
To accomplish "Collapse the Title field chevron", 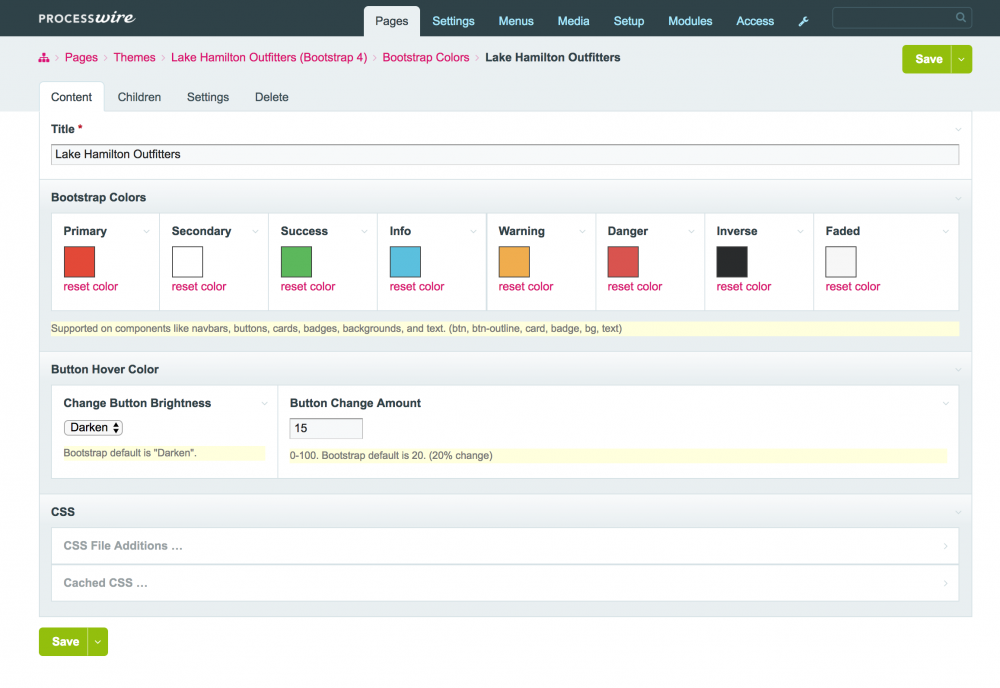I will (958, 130).
